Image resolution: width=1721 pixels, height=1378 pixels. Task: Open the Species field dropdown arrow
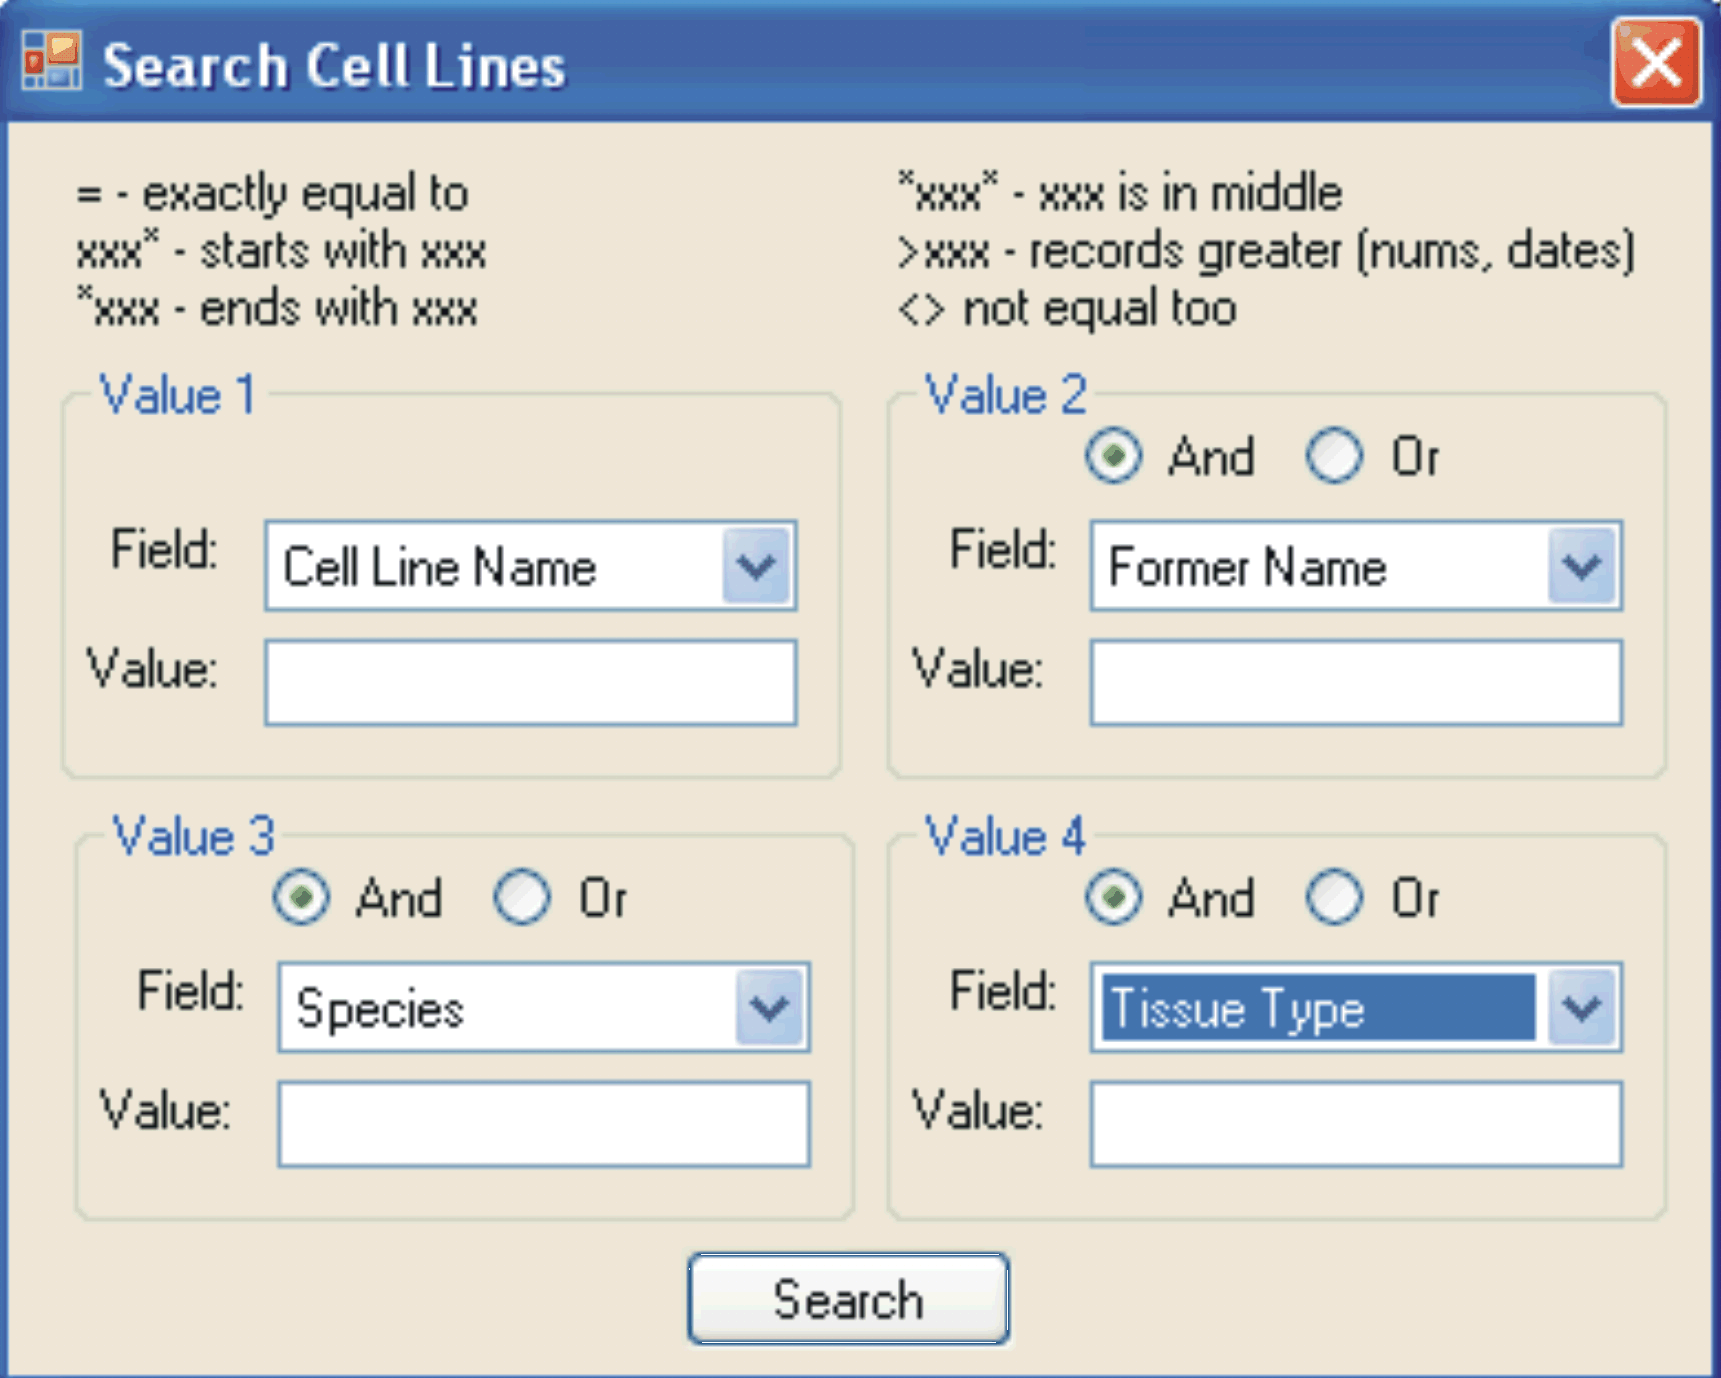(769, 1008)
